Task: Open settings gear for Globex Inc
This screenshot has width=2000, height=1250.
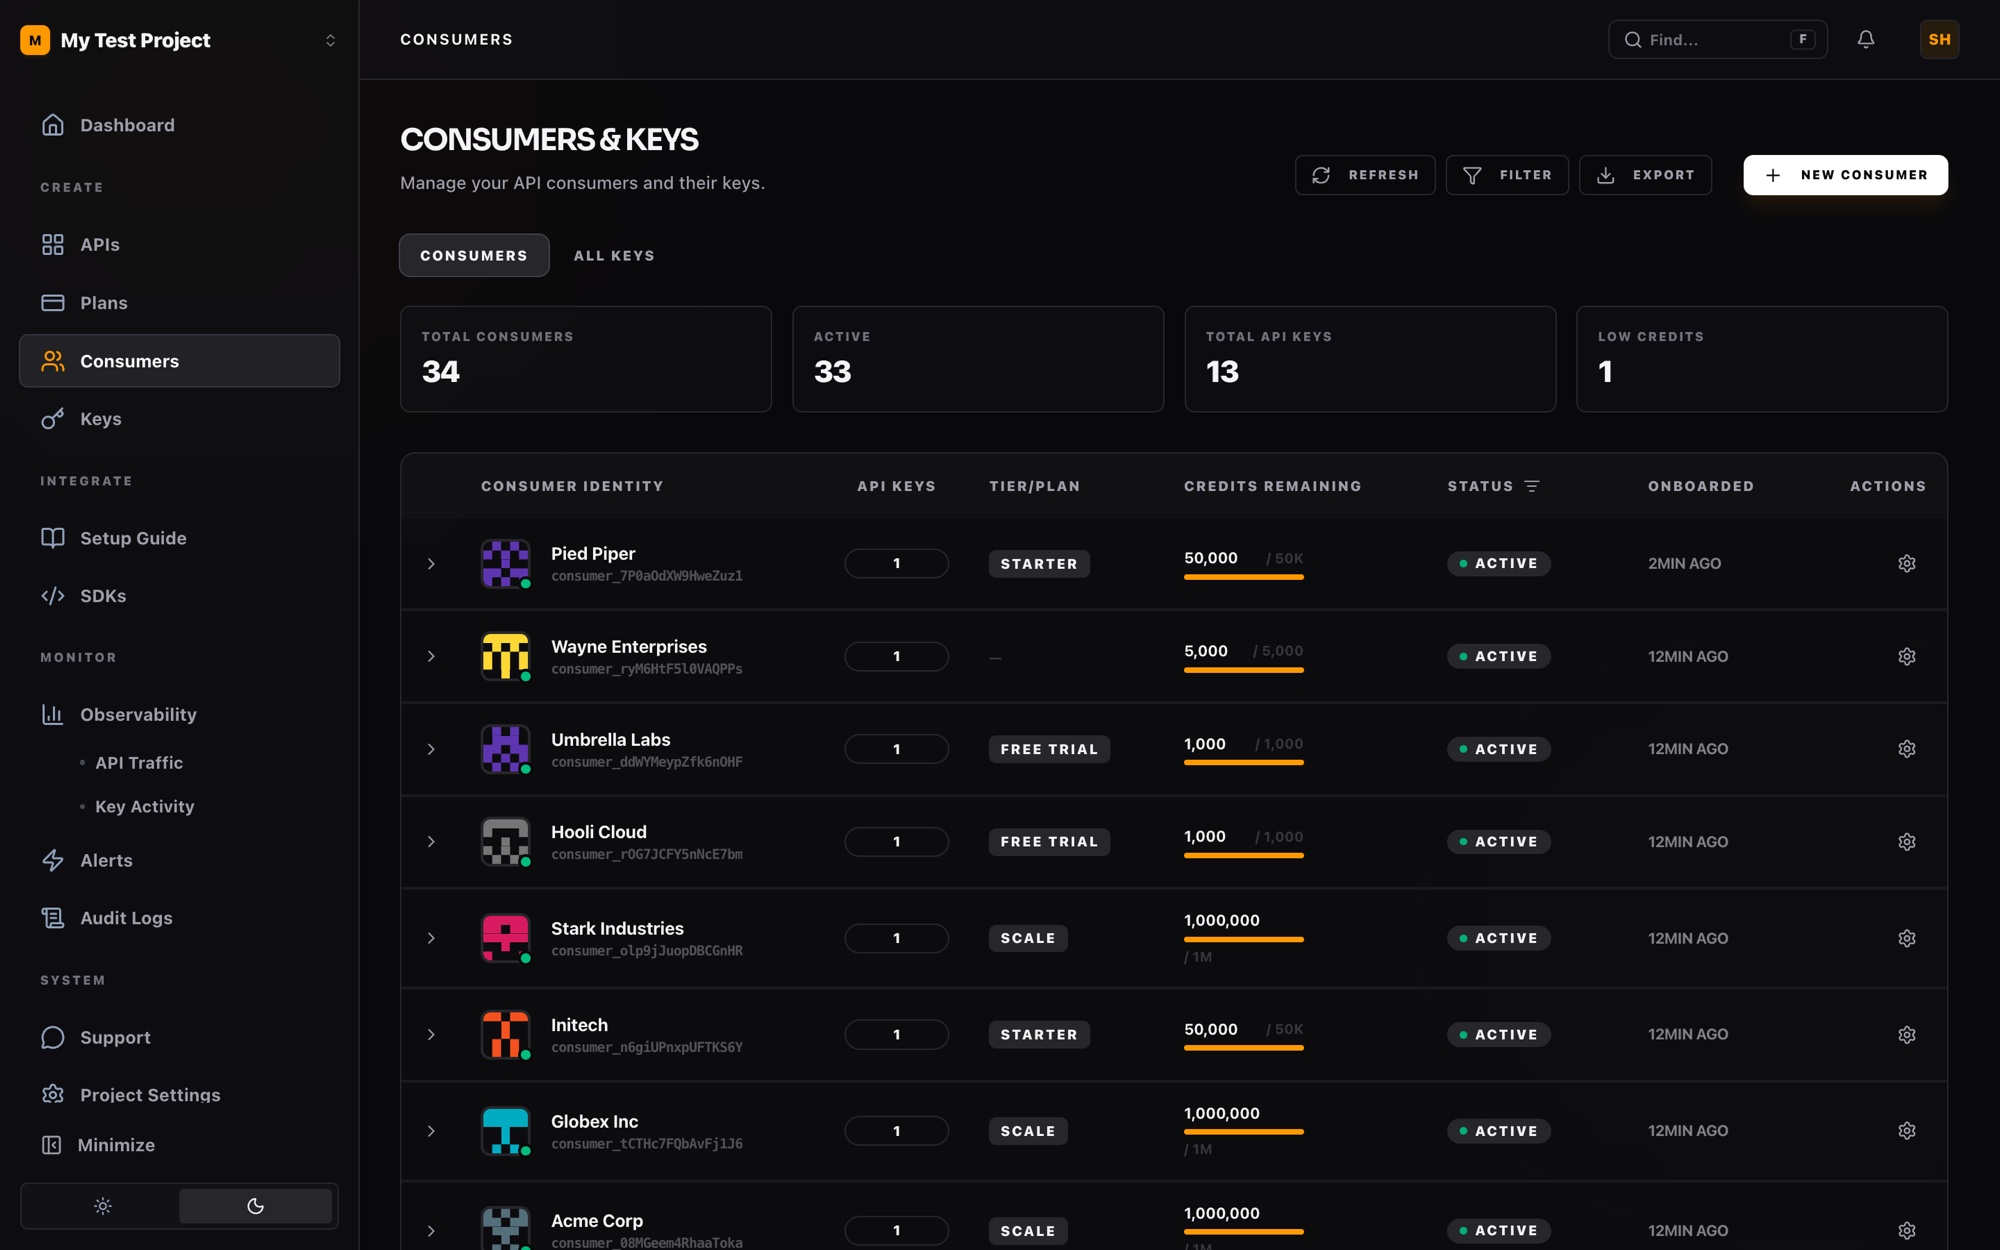Action: [1907, 1131]
